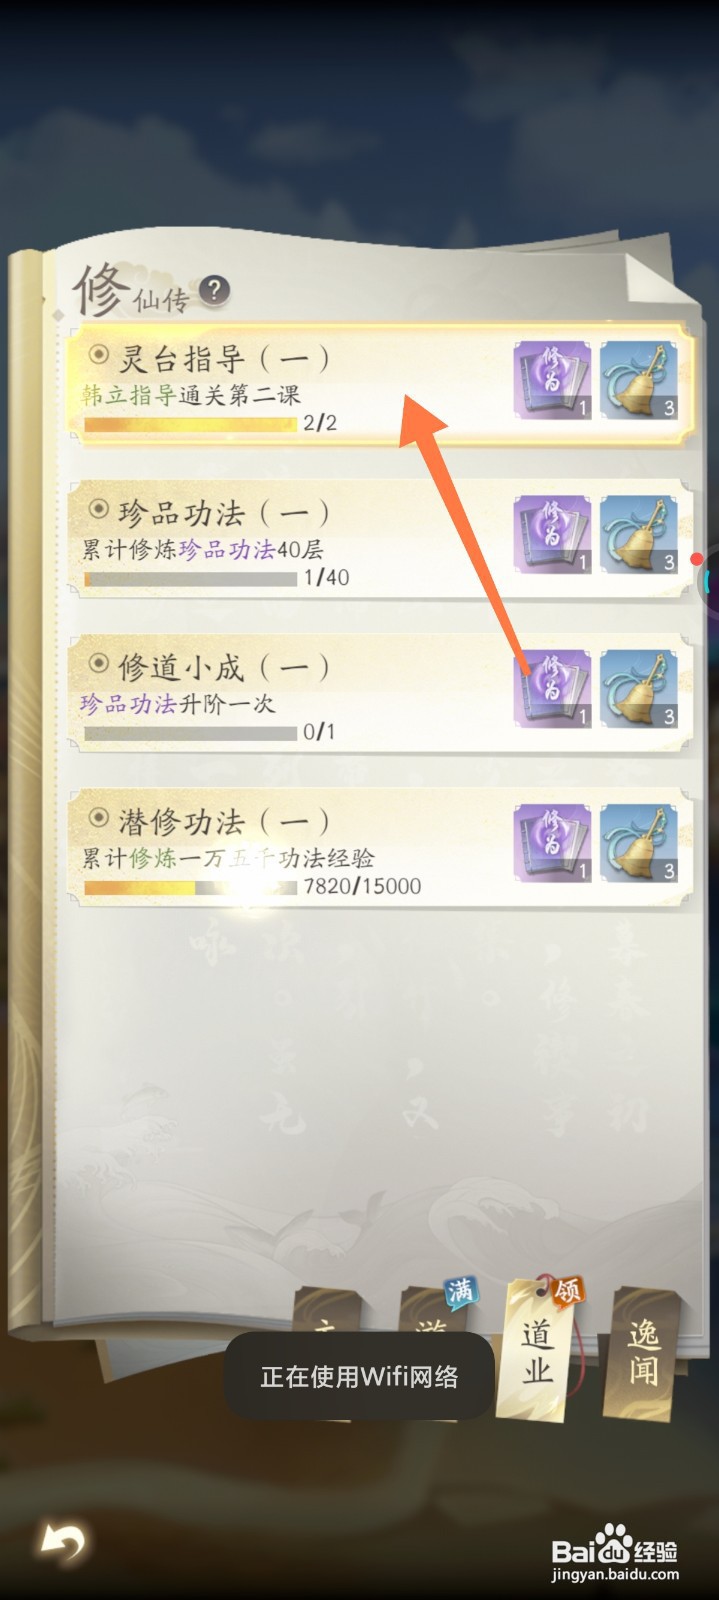719x1600 pixels.
Task: Select the 修道小成 radio bullet
Action: point(98,663)
